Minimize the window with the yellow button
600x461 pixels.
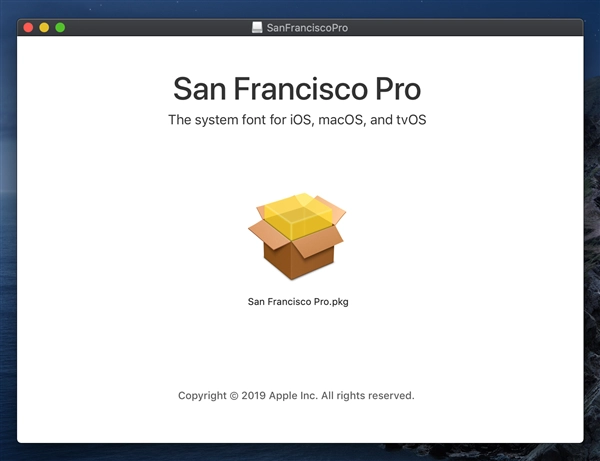44,28
